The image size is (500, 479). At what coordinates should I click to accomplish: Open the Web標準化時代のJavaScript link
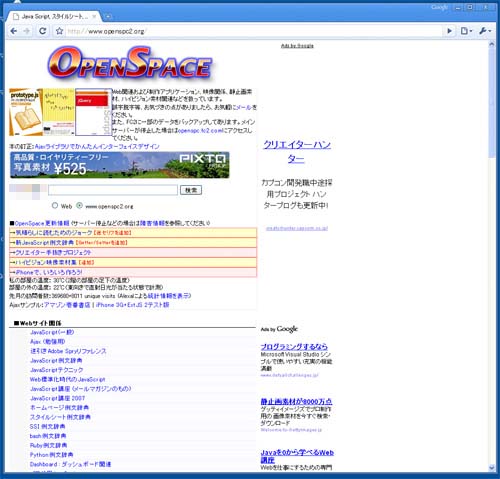point(67,379)
